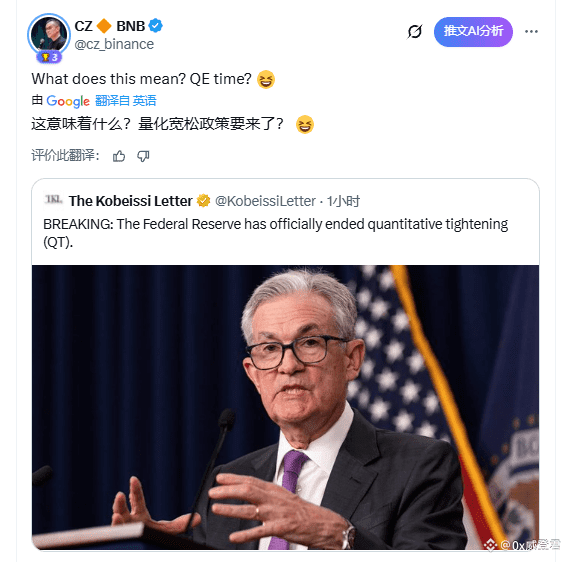Screen dimensions: 569x562
Task: Click the Grok circle-slash icon
Action: [414, 32]
